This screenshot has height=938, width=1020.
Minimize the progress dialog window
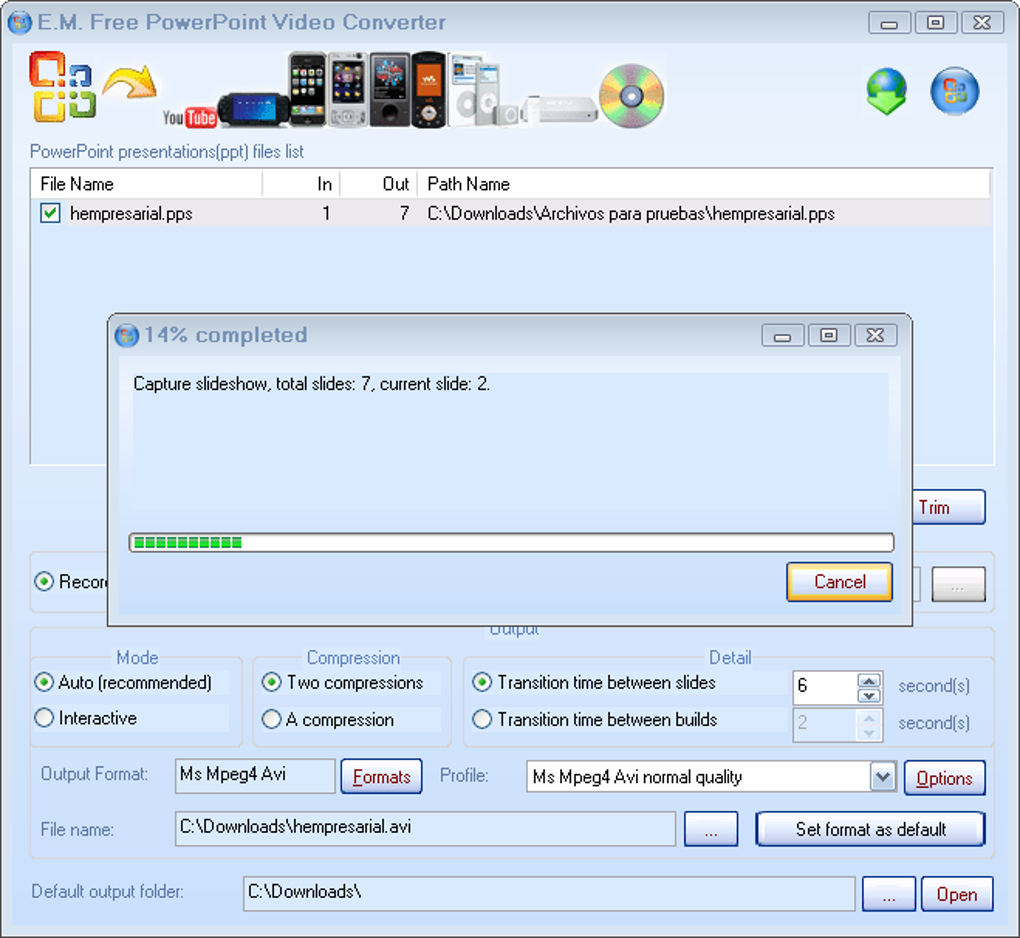(x=783, y=336)
